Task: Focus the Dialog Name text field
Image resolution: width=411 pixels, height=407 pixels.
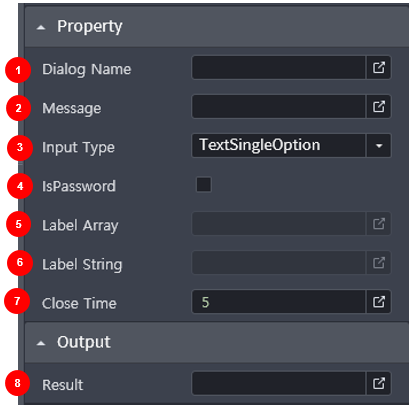Action: tap(279, 68)
